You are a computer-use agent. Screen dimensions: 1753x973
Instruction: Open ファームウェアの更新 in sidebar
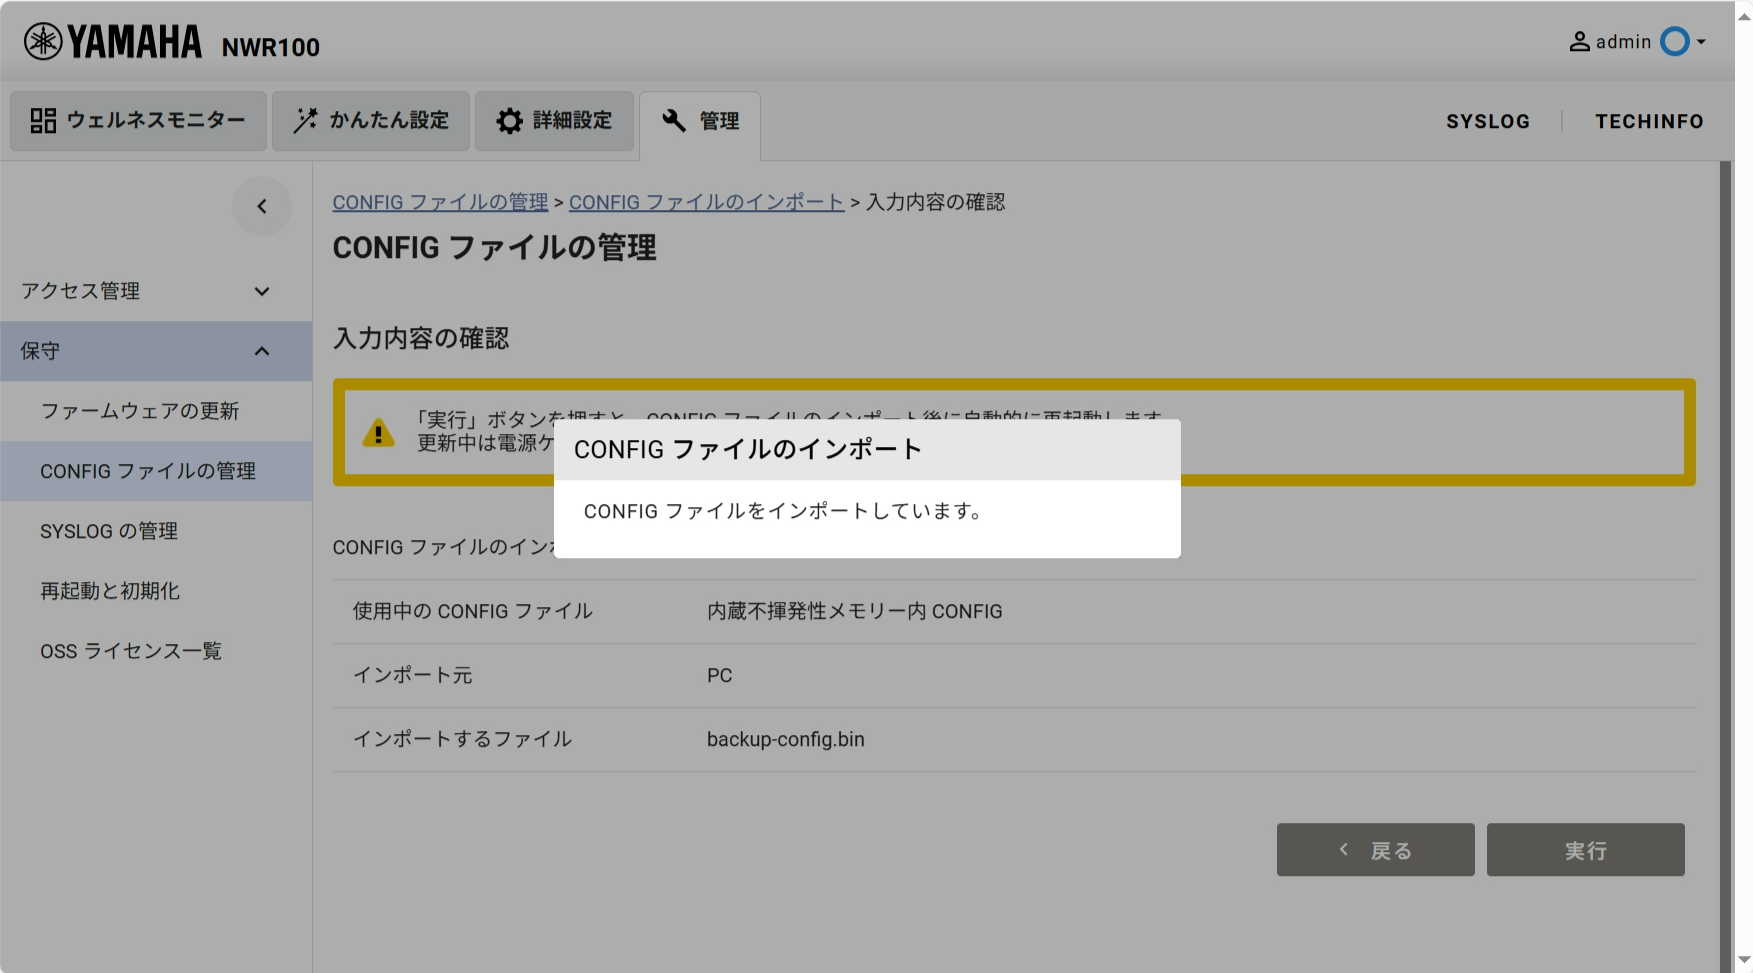(140, 411)
